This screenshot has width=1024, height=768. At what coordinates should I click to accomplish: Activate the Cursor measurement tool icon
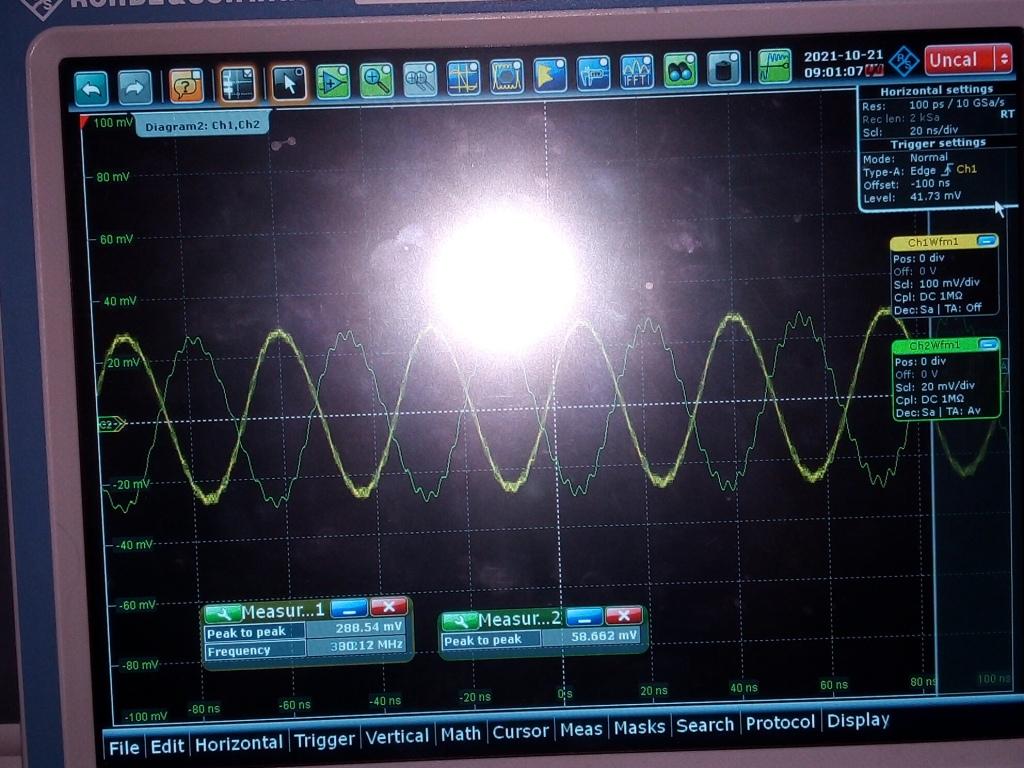(463, 78)
